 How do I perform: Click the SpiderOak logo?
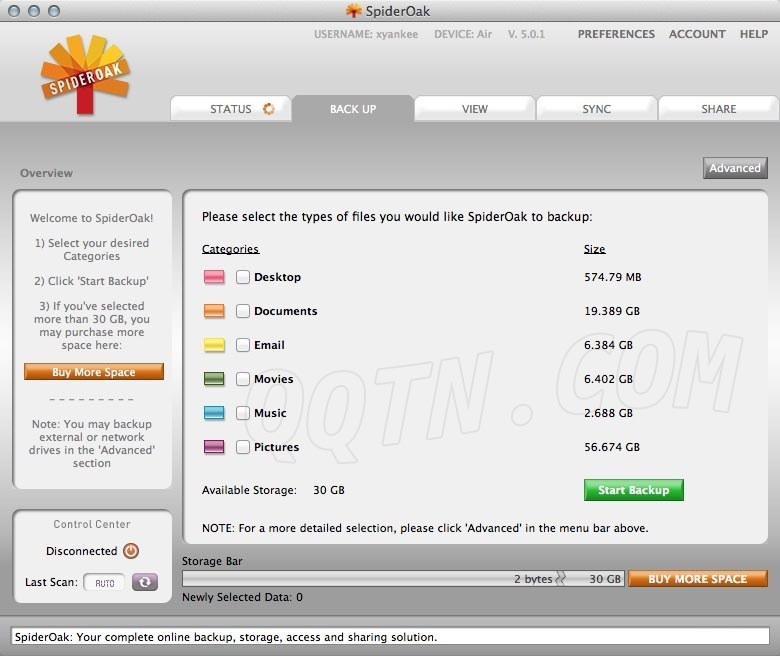(85, 73)
